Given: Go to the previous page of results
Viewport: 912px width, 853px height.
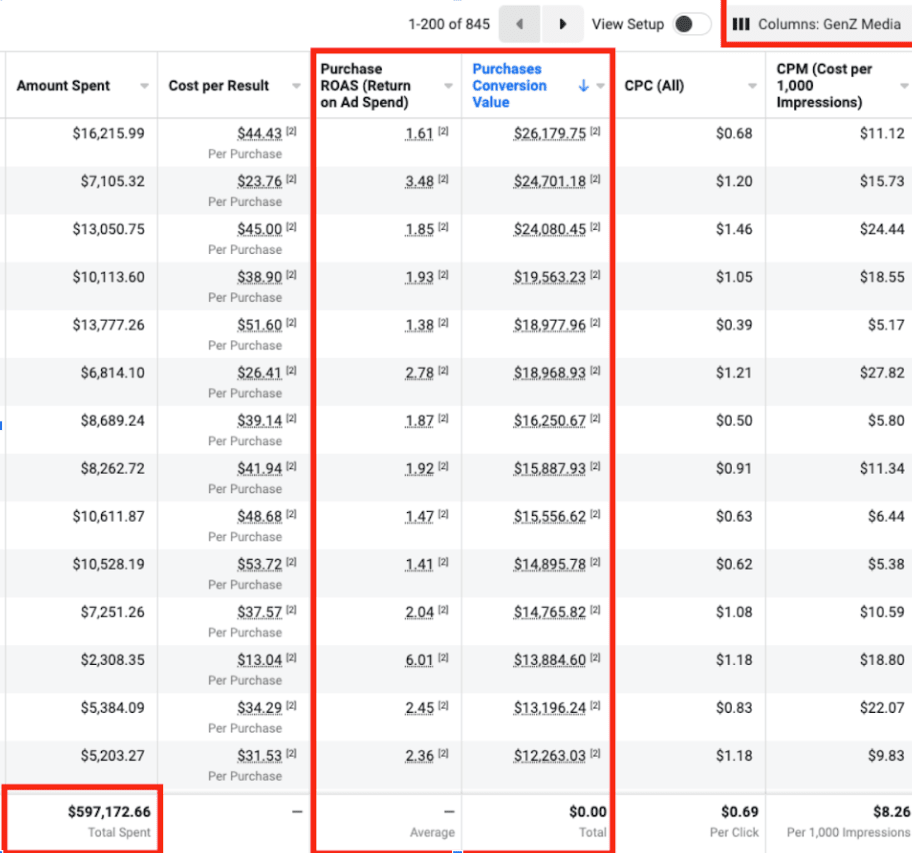Looking at the screenshot, I should (x=519, y=24).
